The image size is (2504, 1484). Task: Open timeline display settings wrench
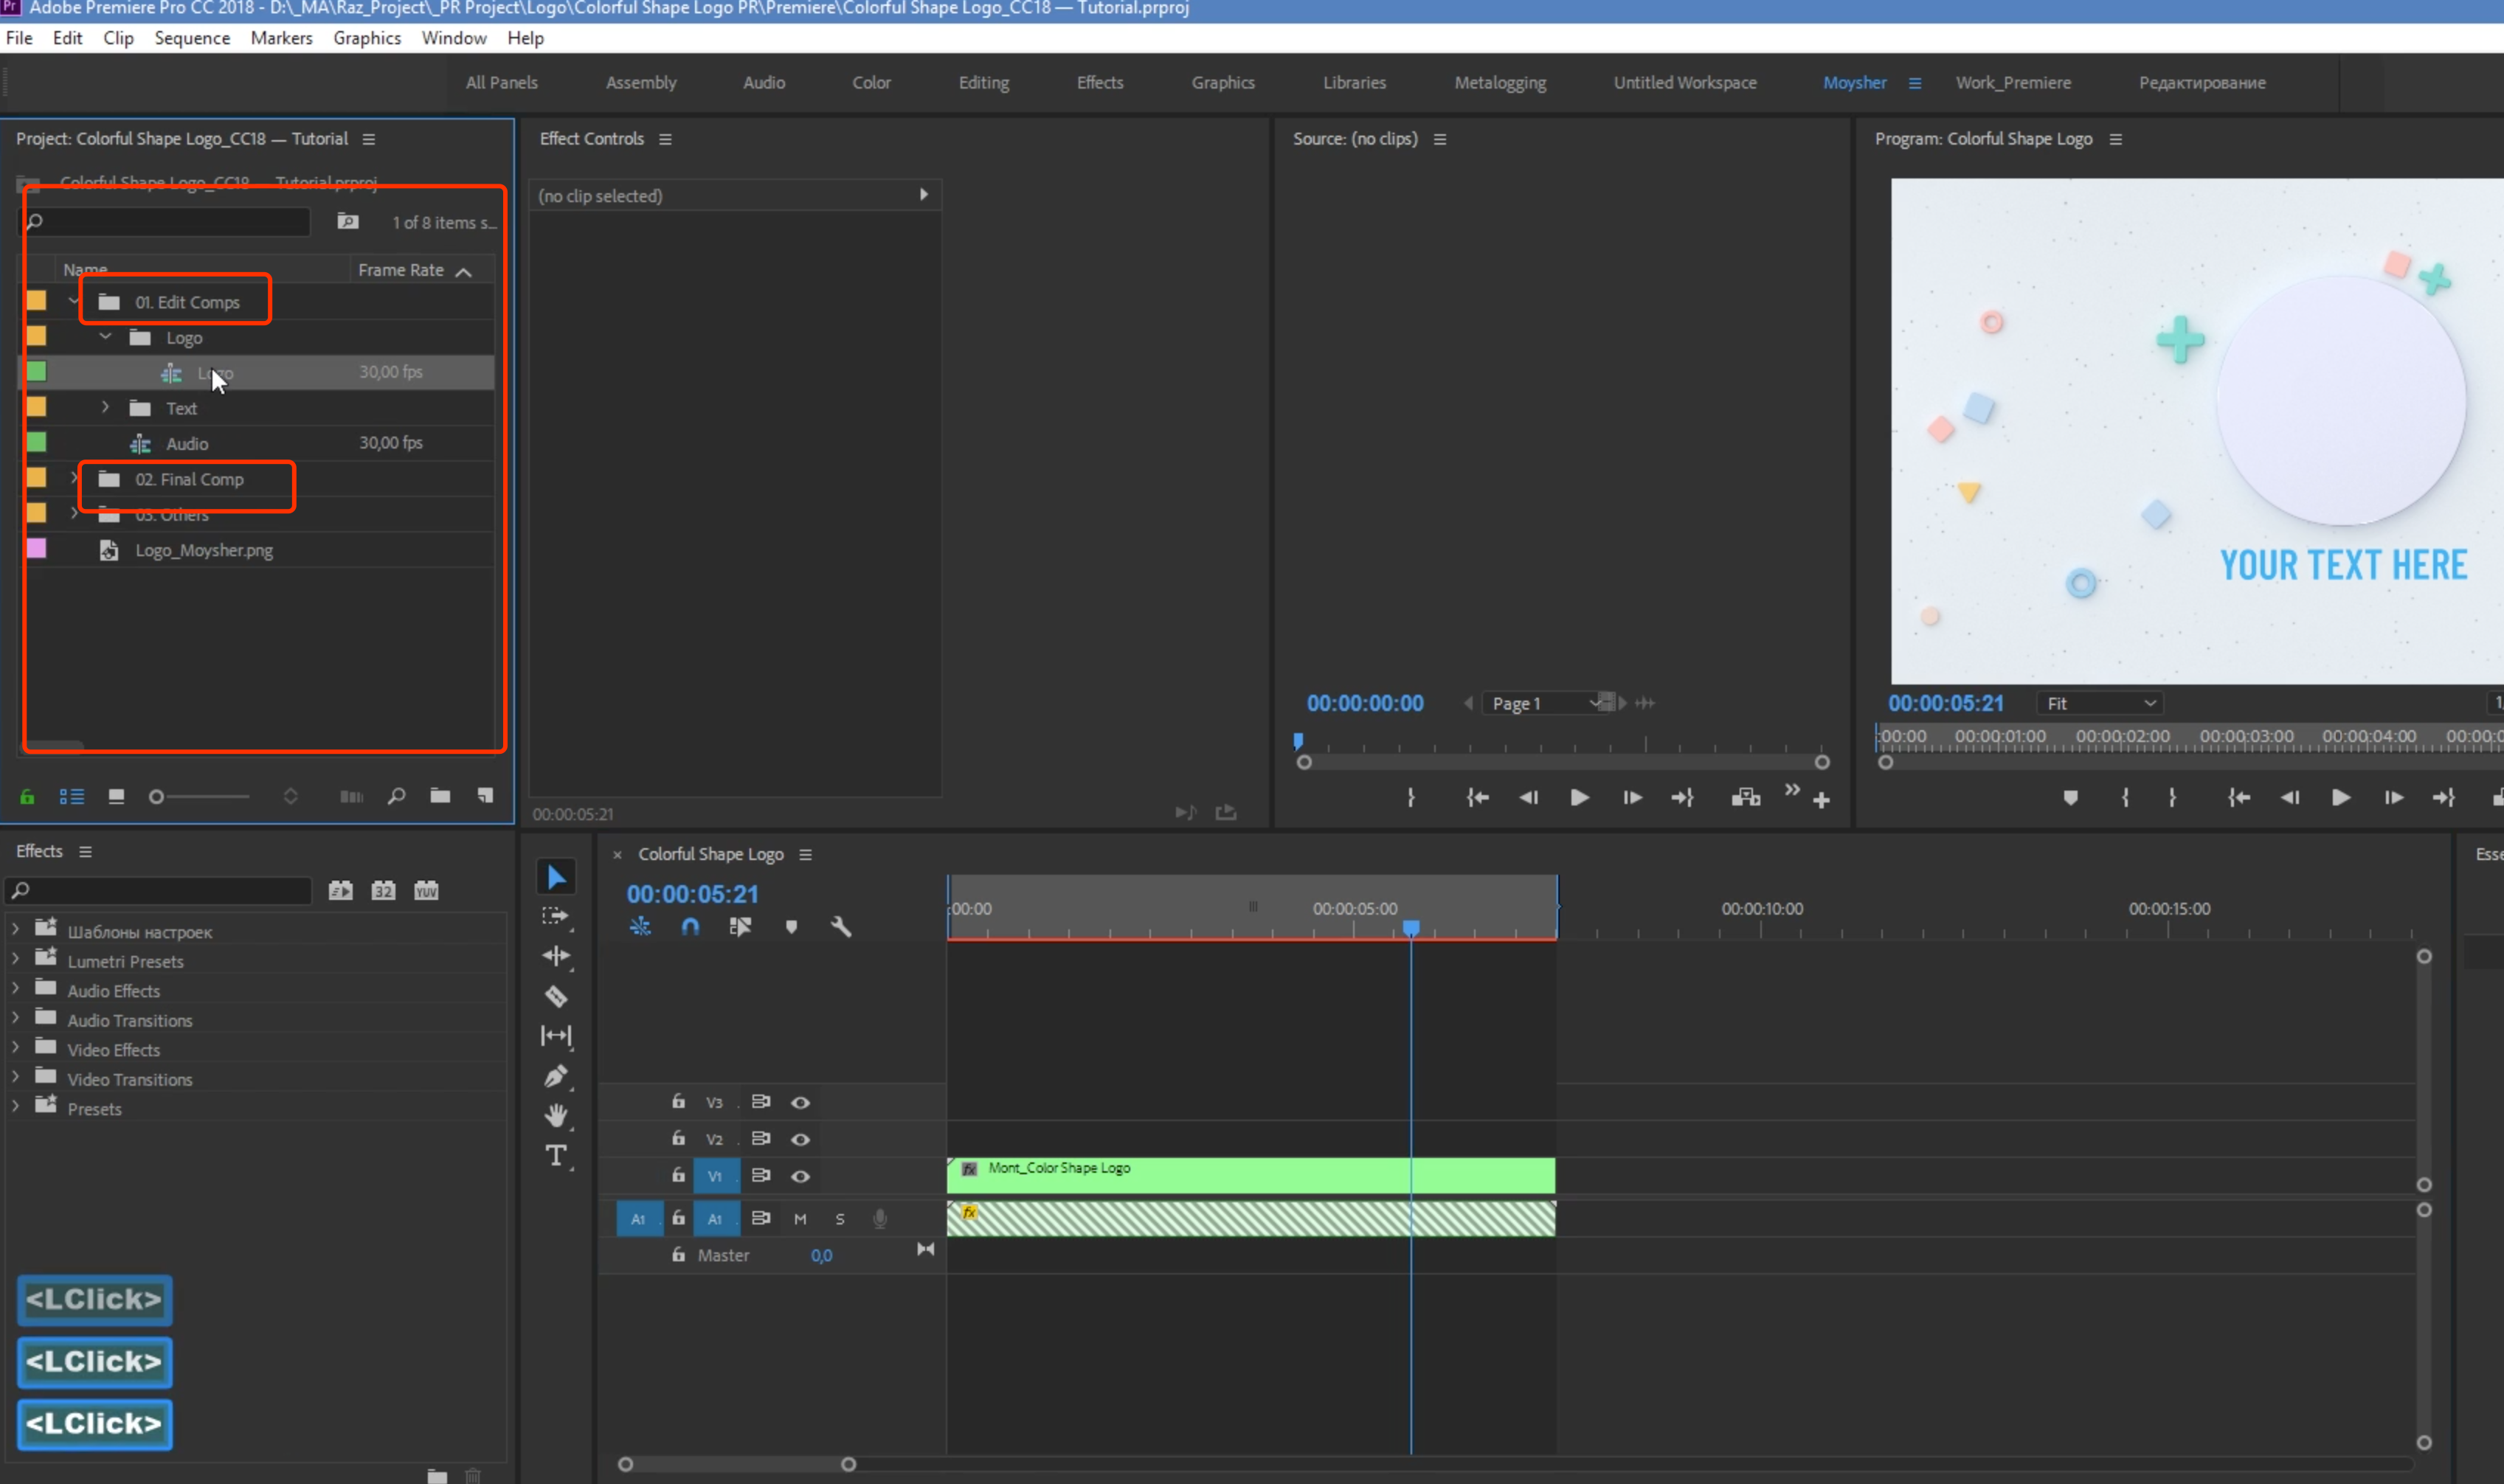pos(841,927)
